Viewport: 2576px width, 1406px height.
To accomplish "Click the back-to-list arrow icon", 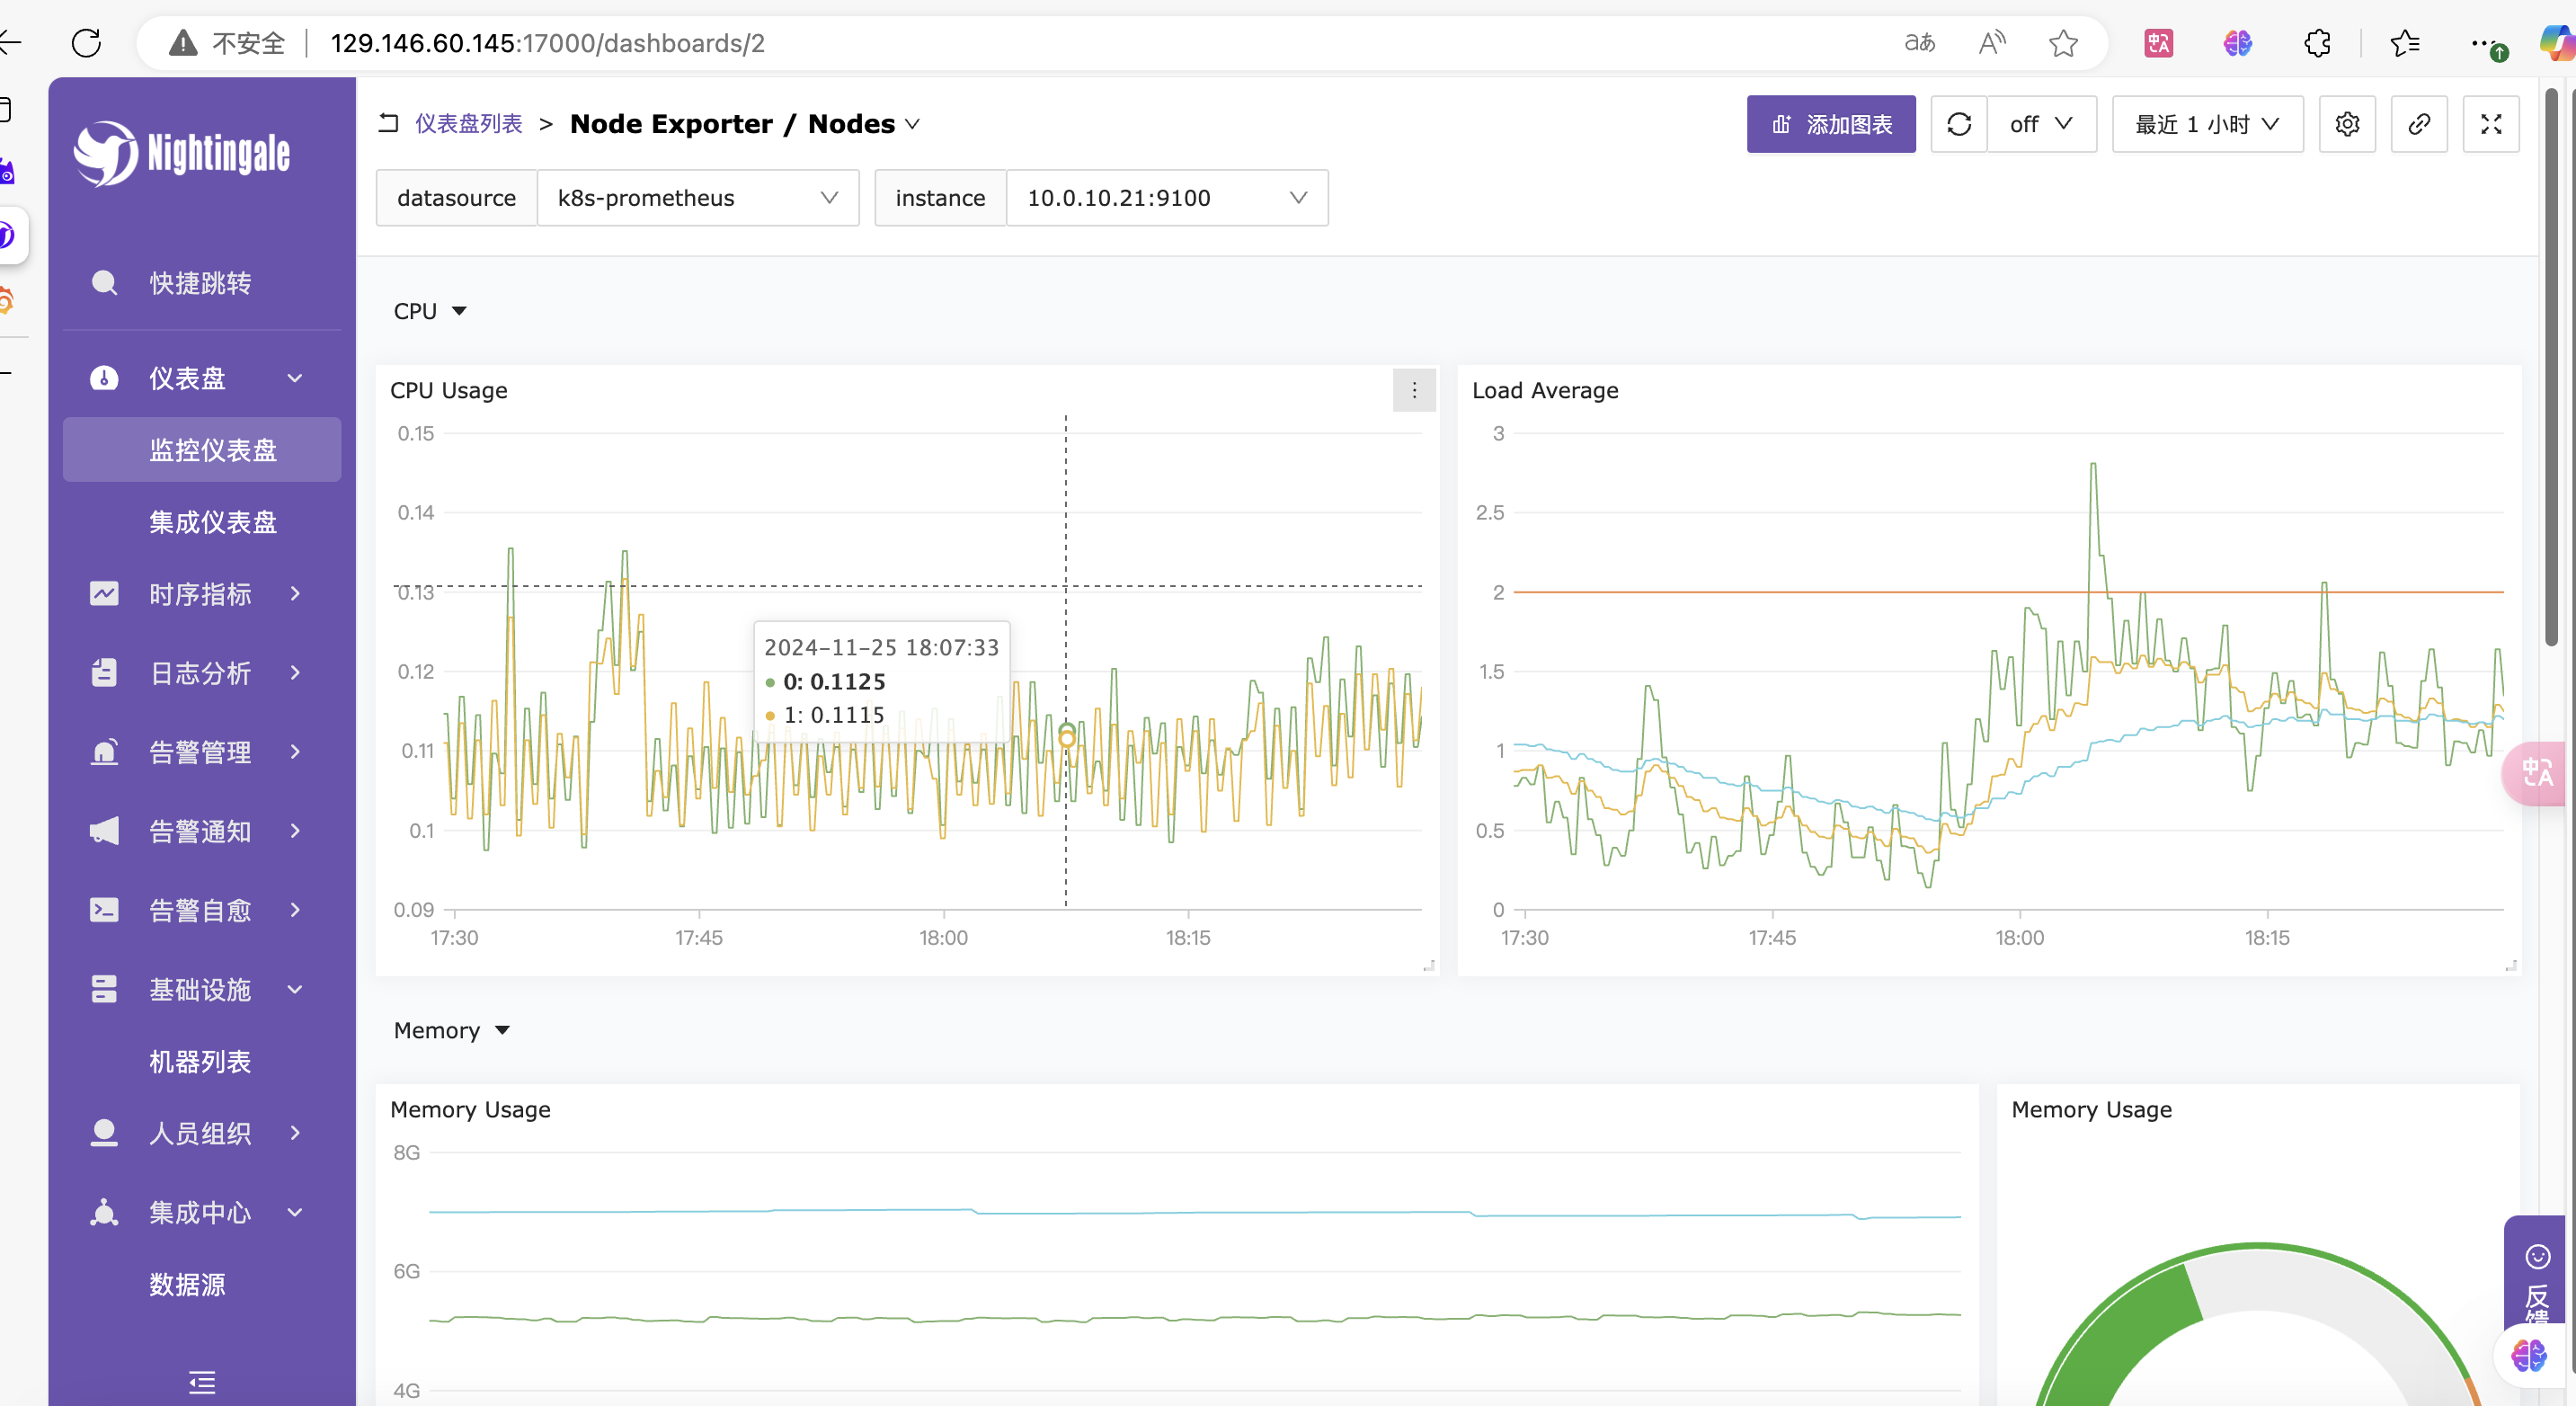I will pos(389,123).
